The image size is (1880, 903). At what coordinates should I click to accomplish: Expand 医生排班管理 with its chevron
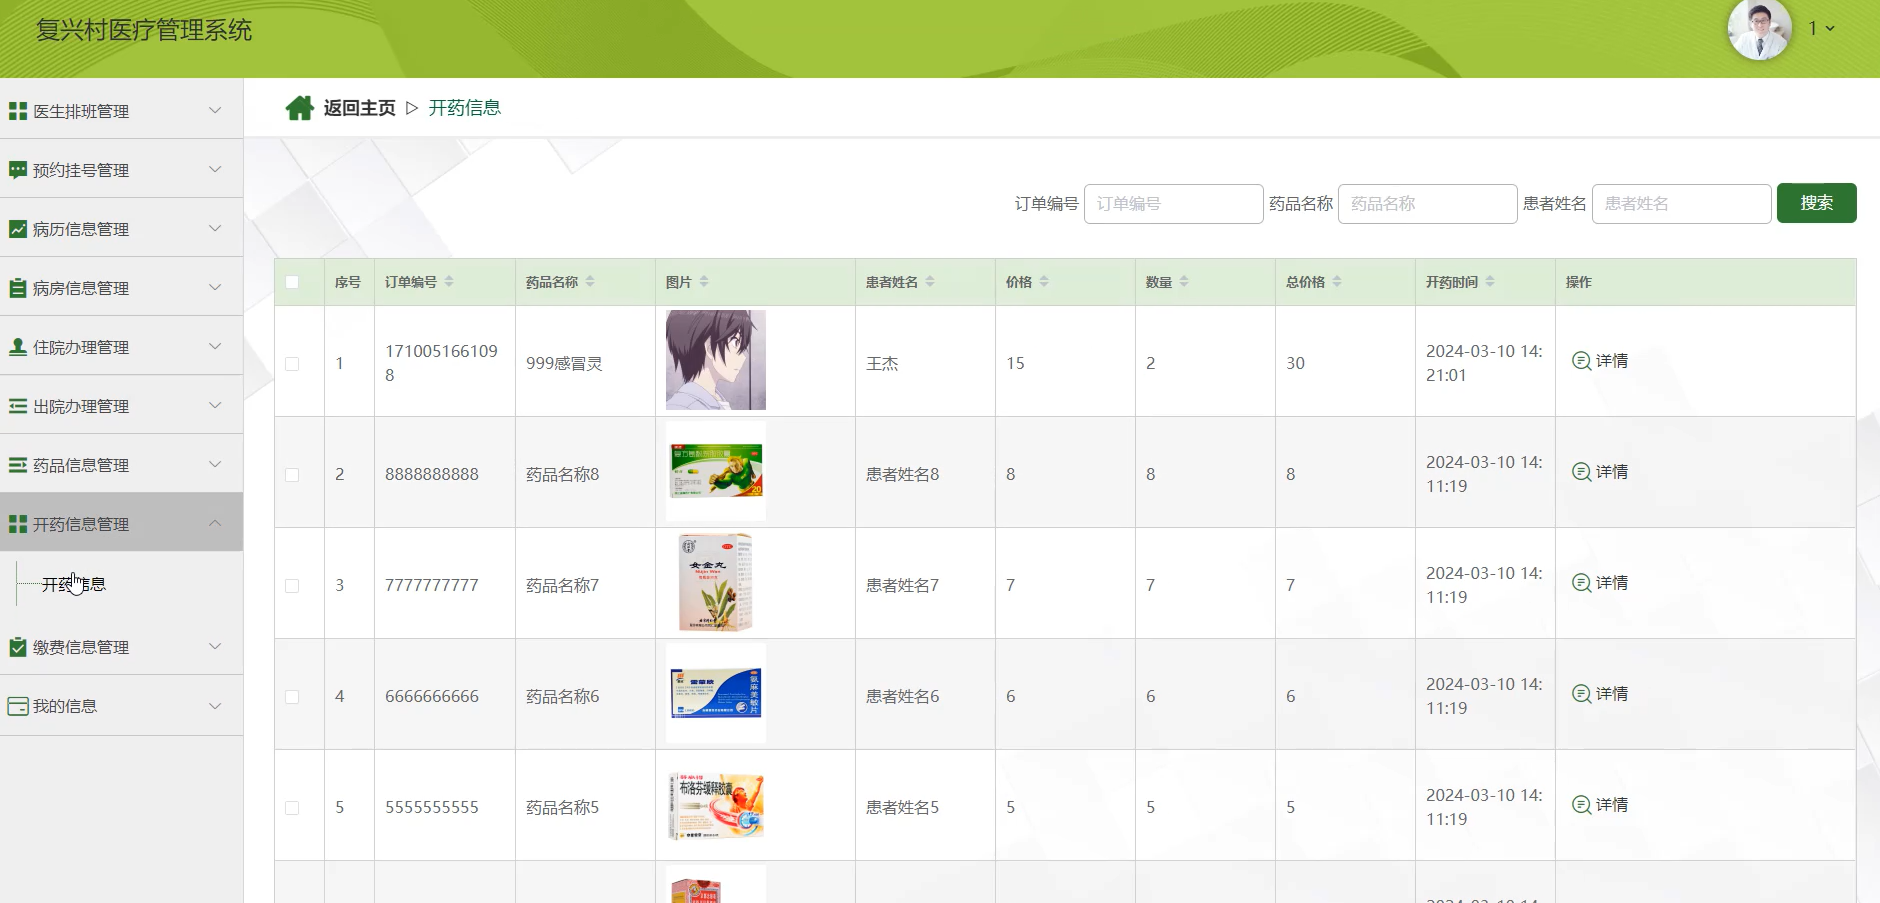click(215, 110)
